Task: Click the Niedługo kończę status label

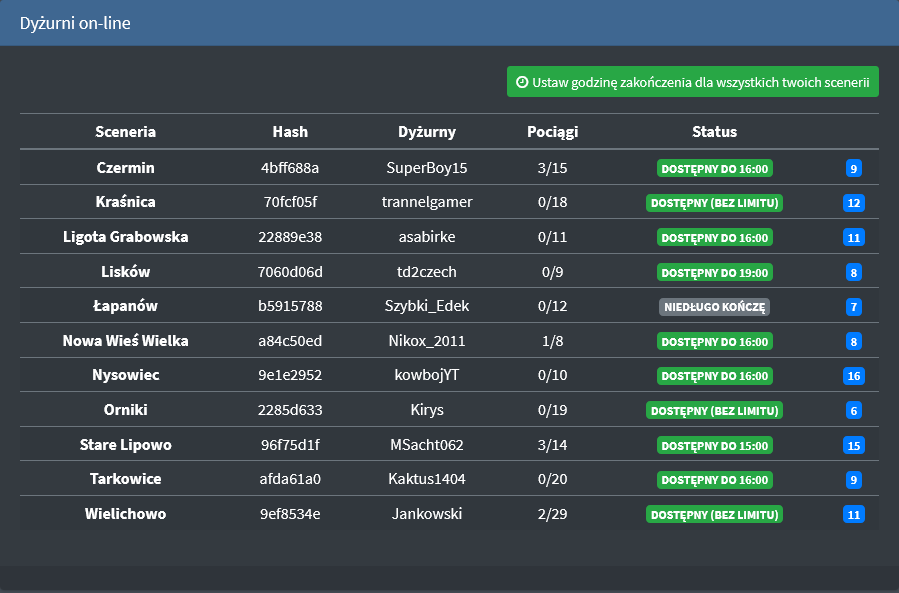Action: pyautogui.click(x=714, y=307)
